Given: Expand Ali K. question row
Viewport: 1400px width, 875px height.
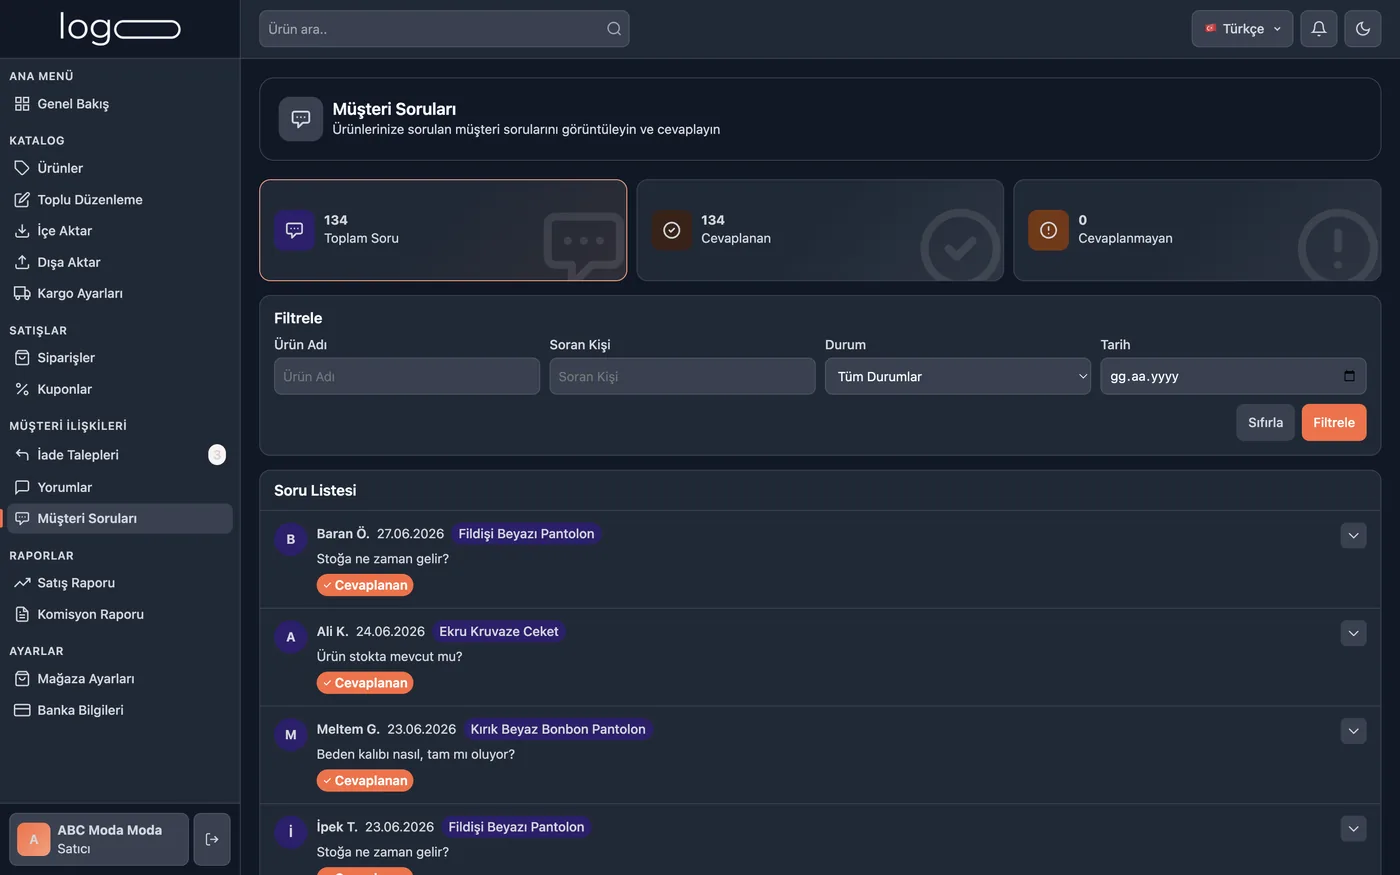Looking at the screenshot, I should pos(1353,633).
